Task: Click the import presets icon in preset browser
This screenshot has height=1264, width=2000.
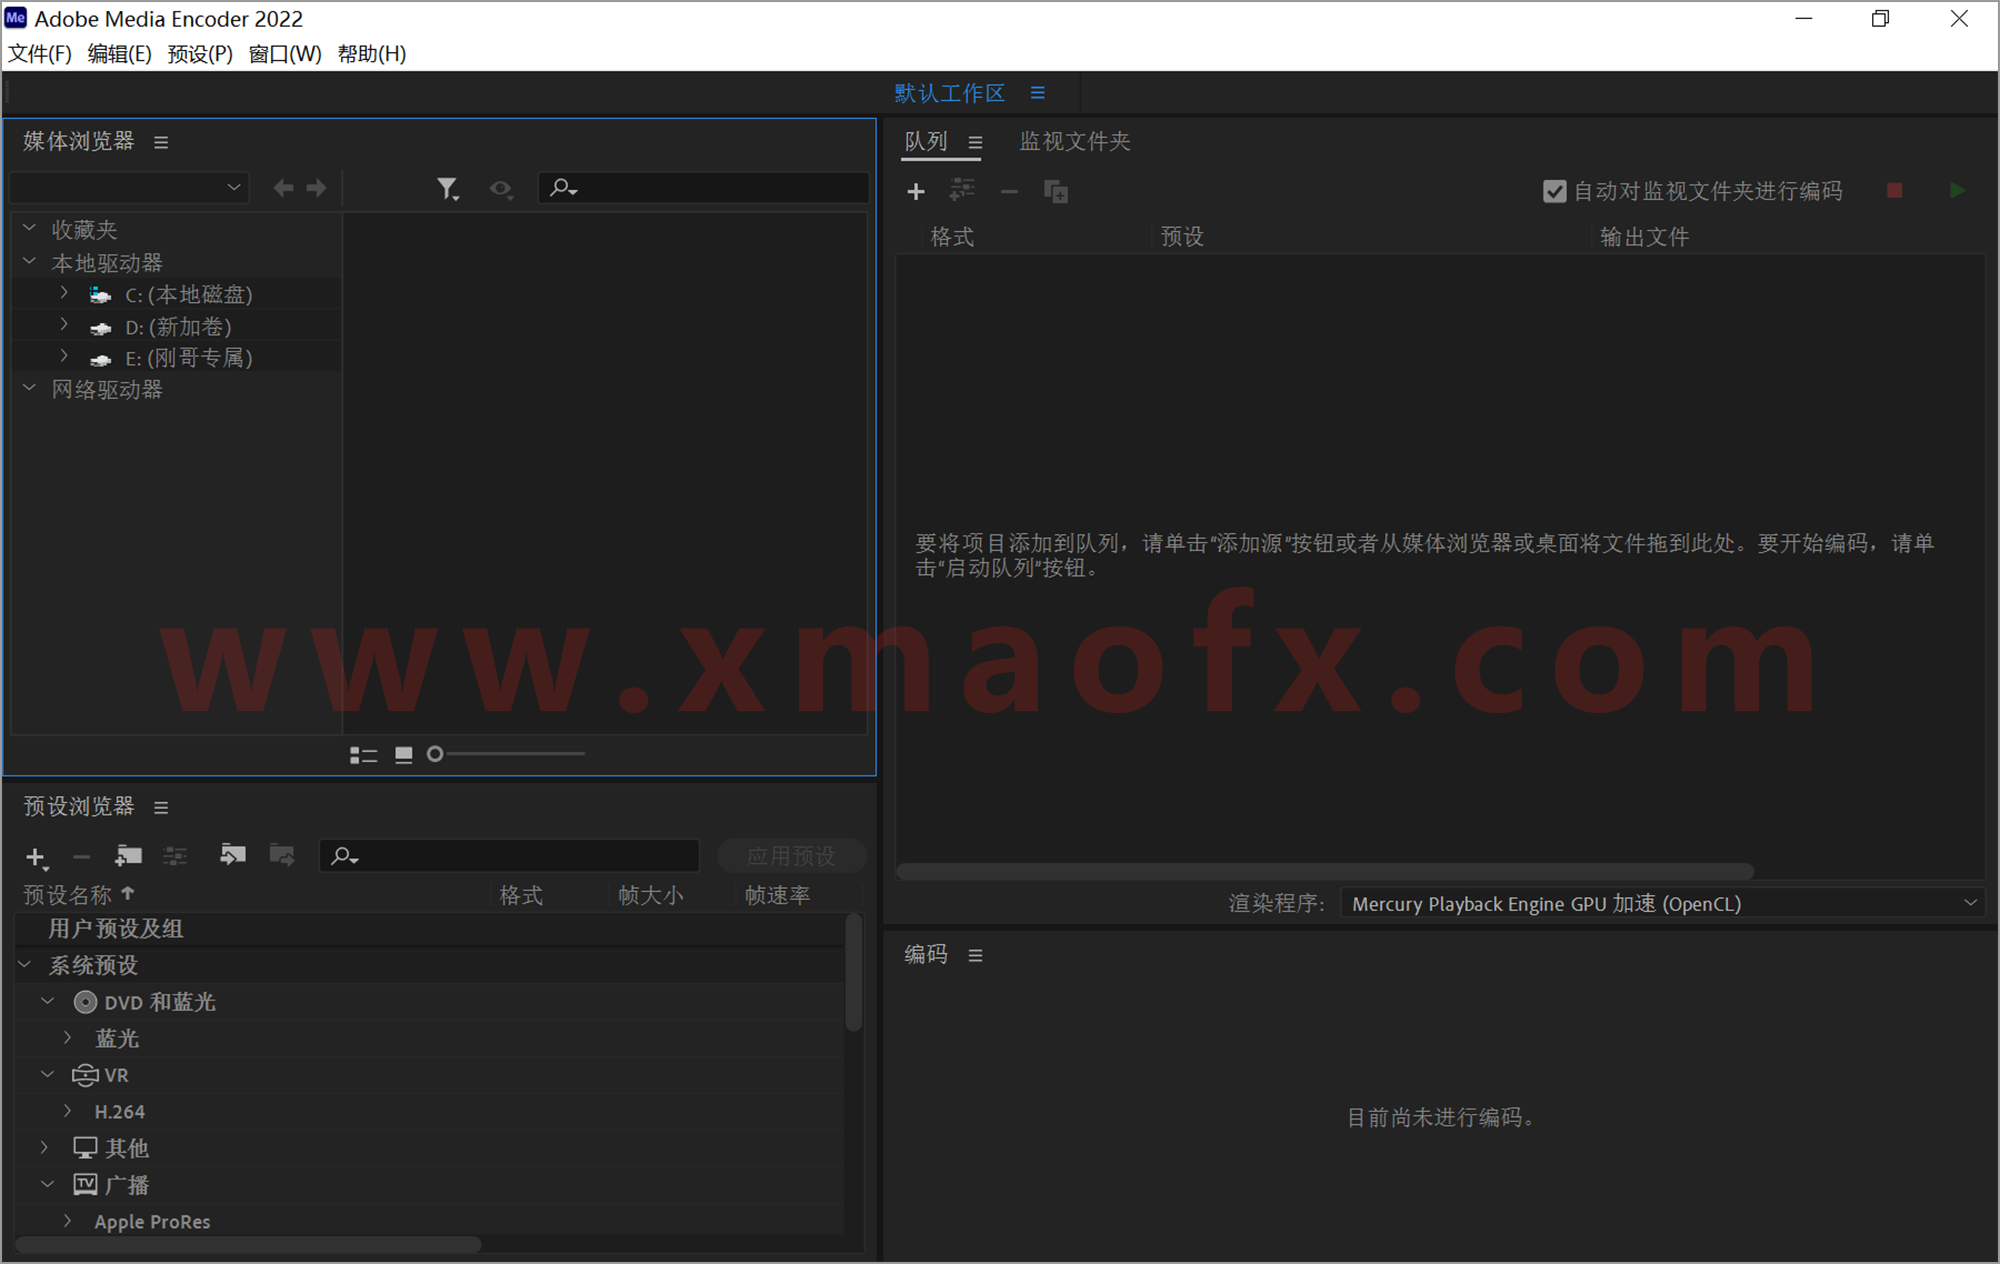Action: point(233,855)
